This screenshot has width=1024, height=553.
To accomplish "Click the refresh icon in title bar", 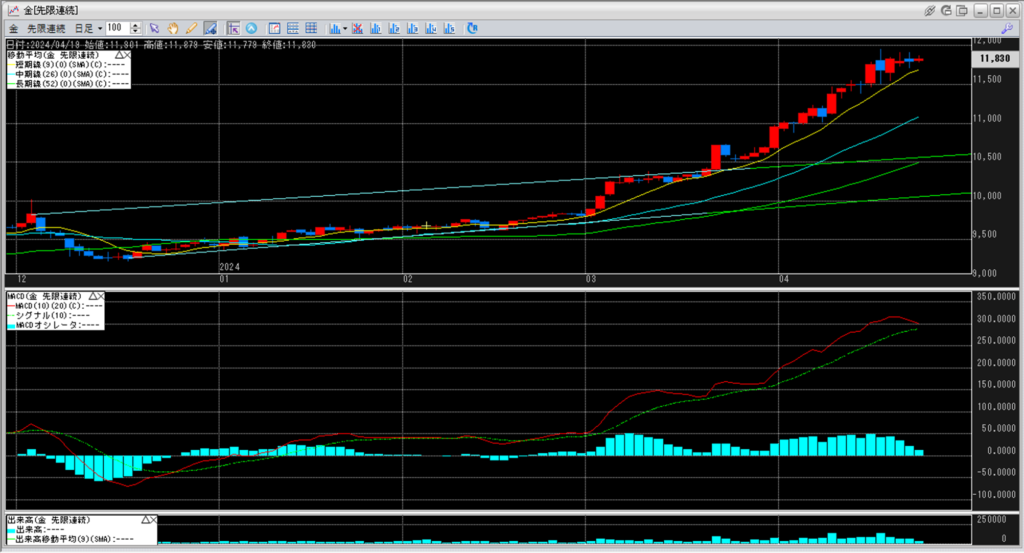I will point(945,9).
